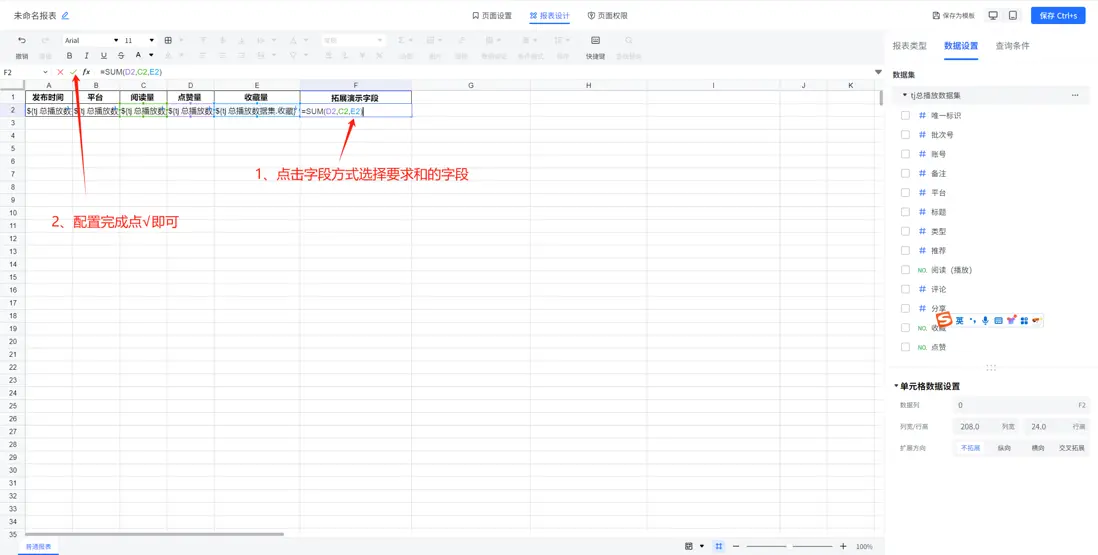The width and height of the screenshot is (1098, 555).
Task: Select the 普通报表 sheet tab
Action: tap(39, 547)
